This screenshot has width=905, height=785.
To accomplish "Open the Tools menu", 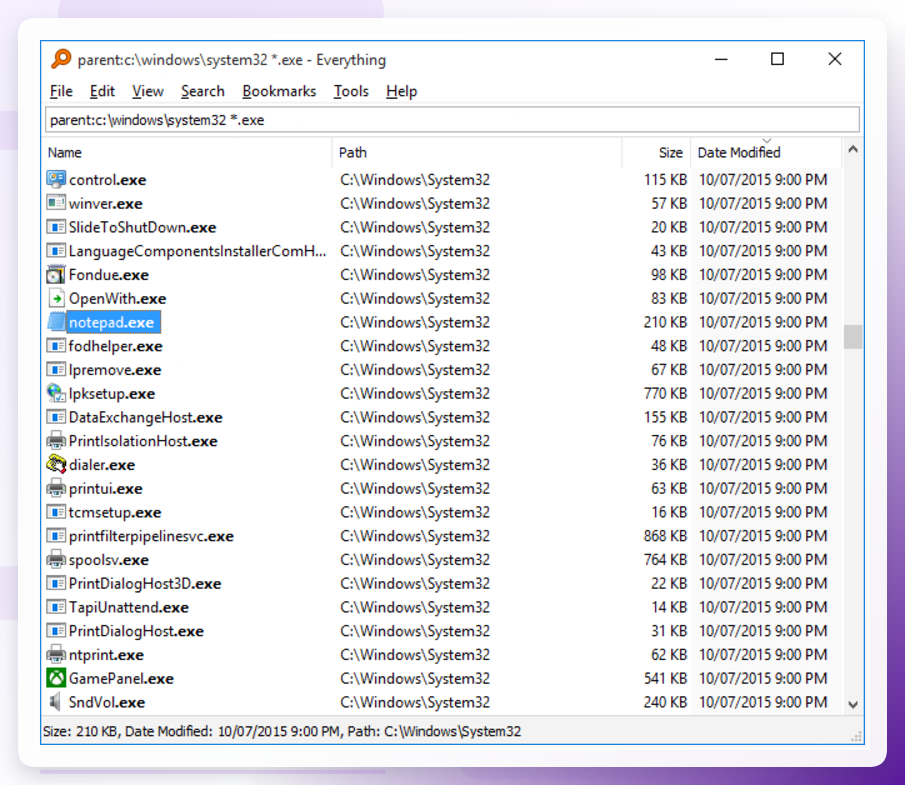I will point(351,91).
